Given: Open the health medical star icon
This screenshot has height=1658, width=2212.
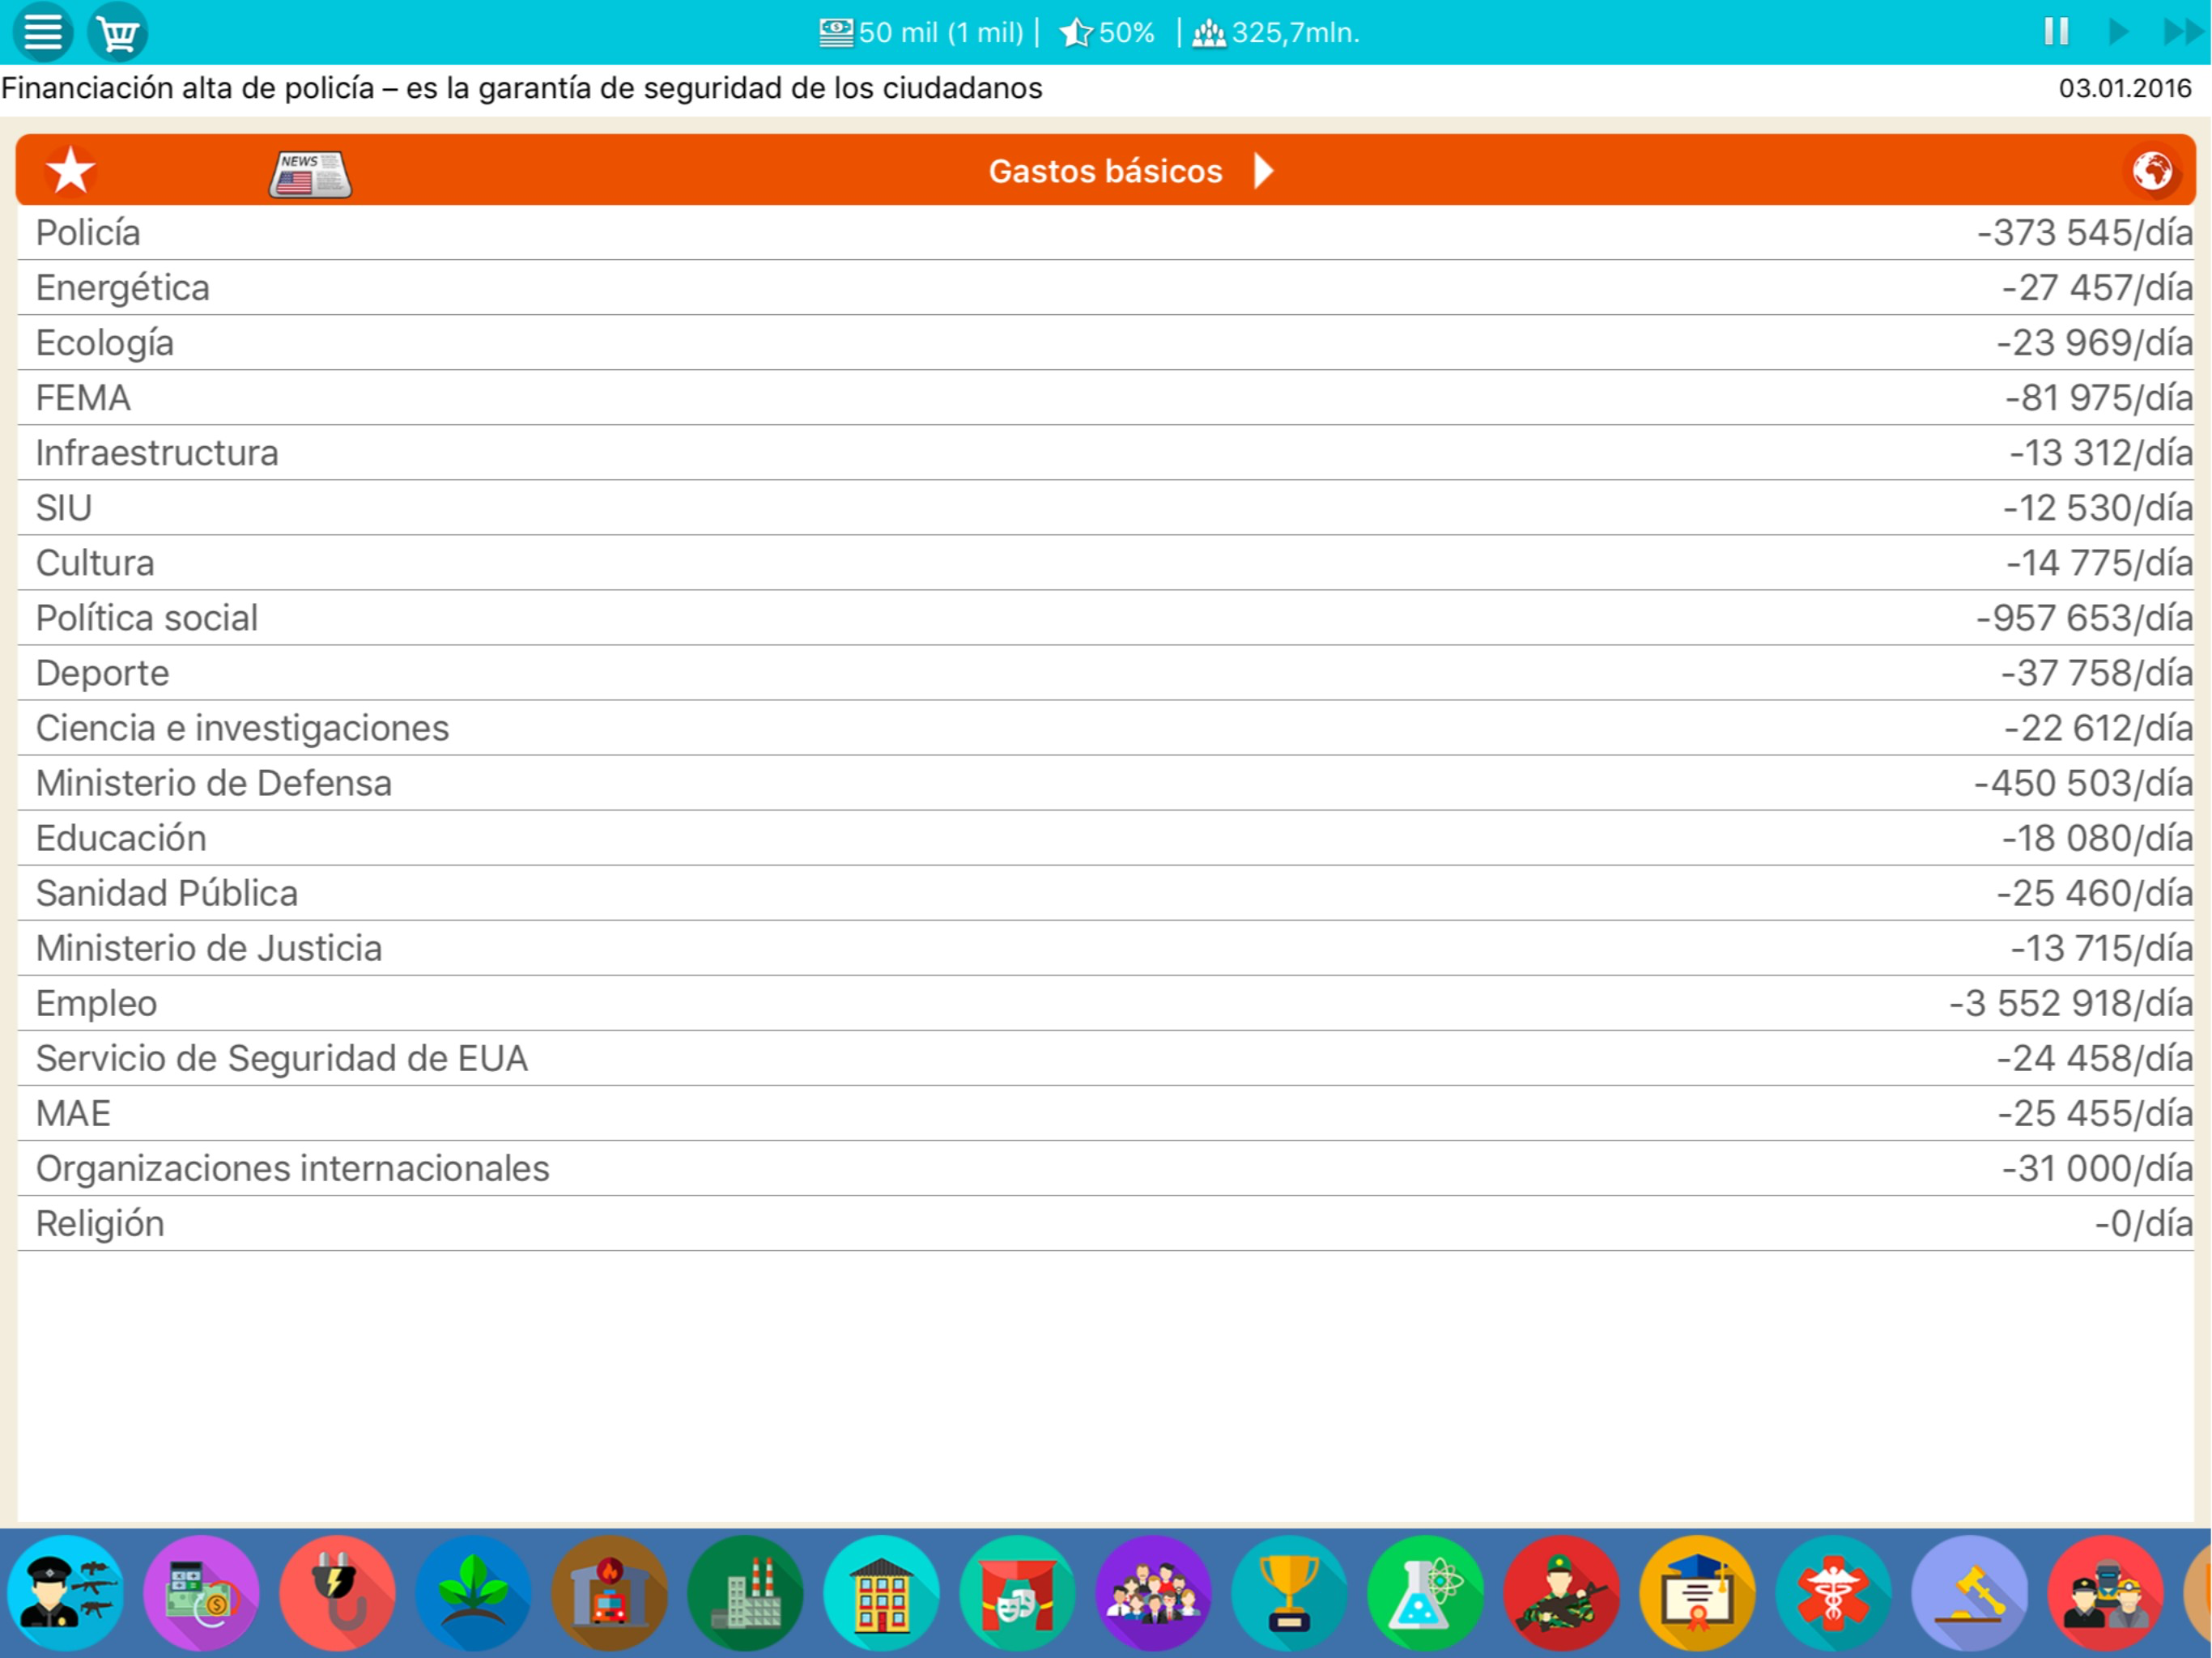Looking at the screenshot, I should point(1834,1593).
